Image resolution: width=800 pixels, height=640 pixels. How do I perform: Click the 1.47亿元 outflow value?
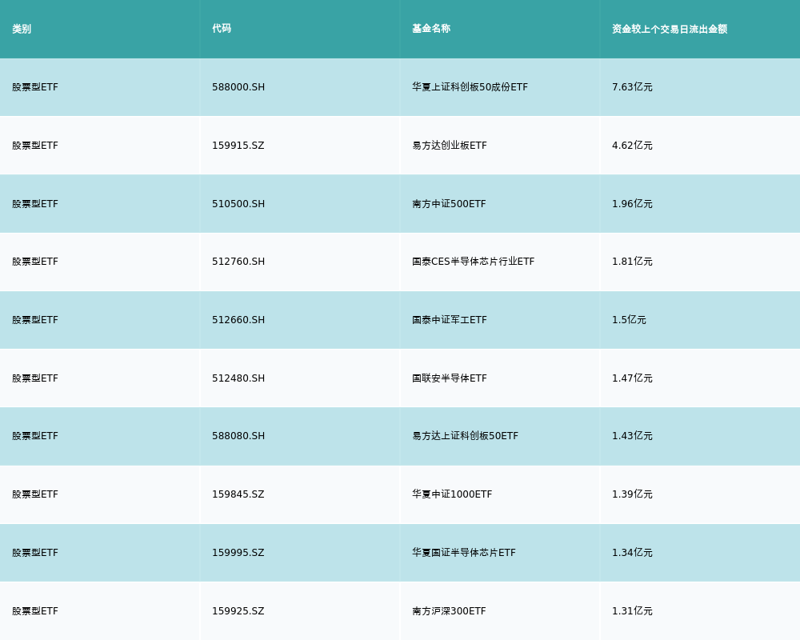click(x=632, y=378)
